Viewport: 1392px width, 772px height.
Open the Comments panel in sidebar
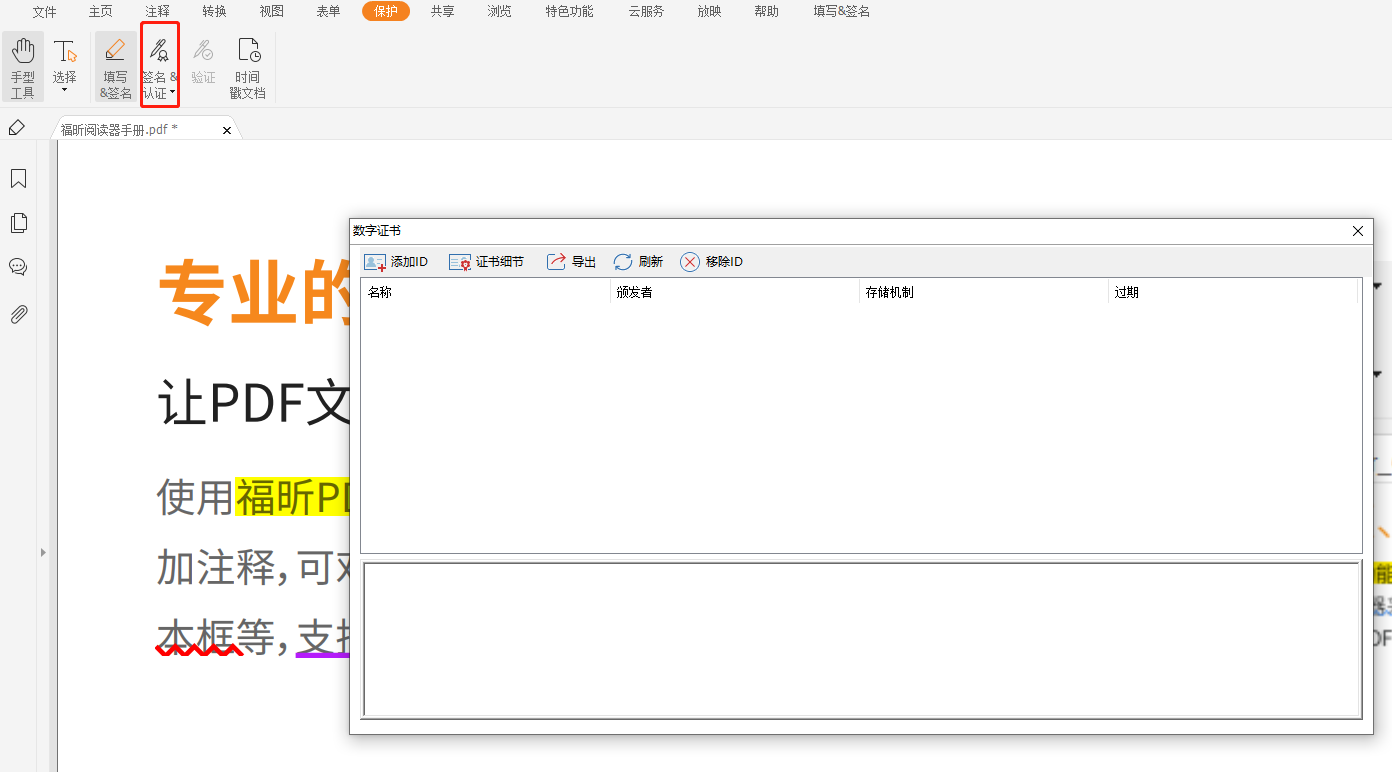click(18, 267)
